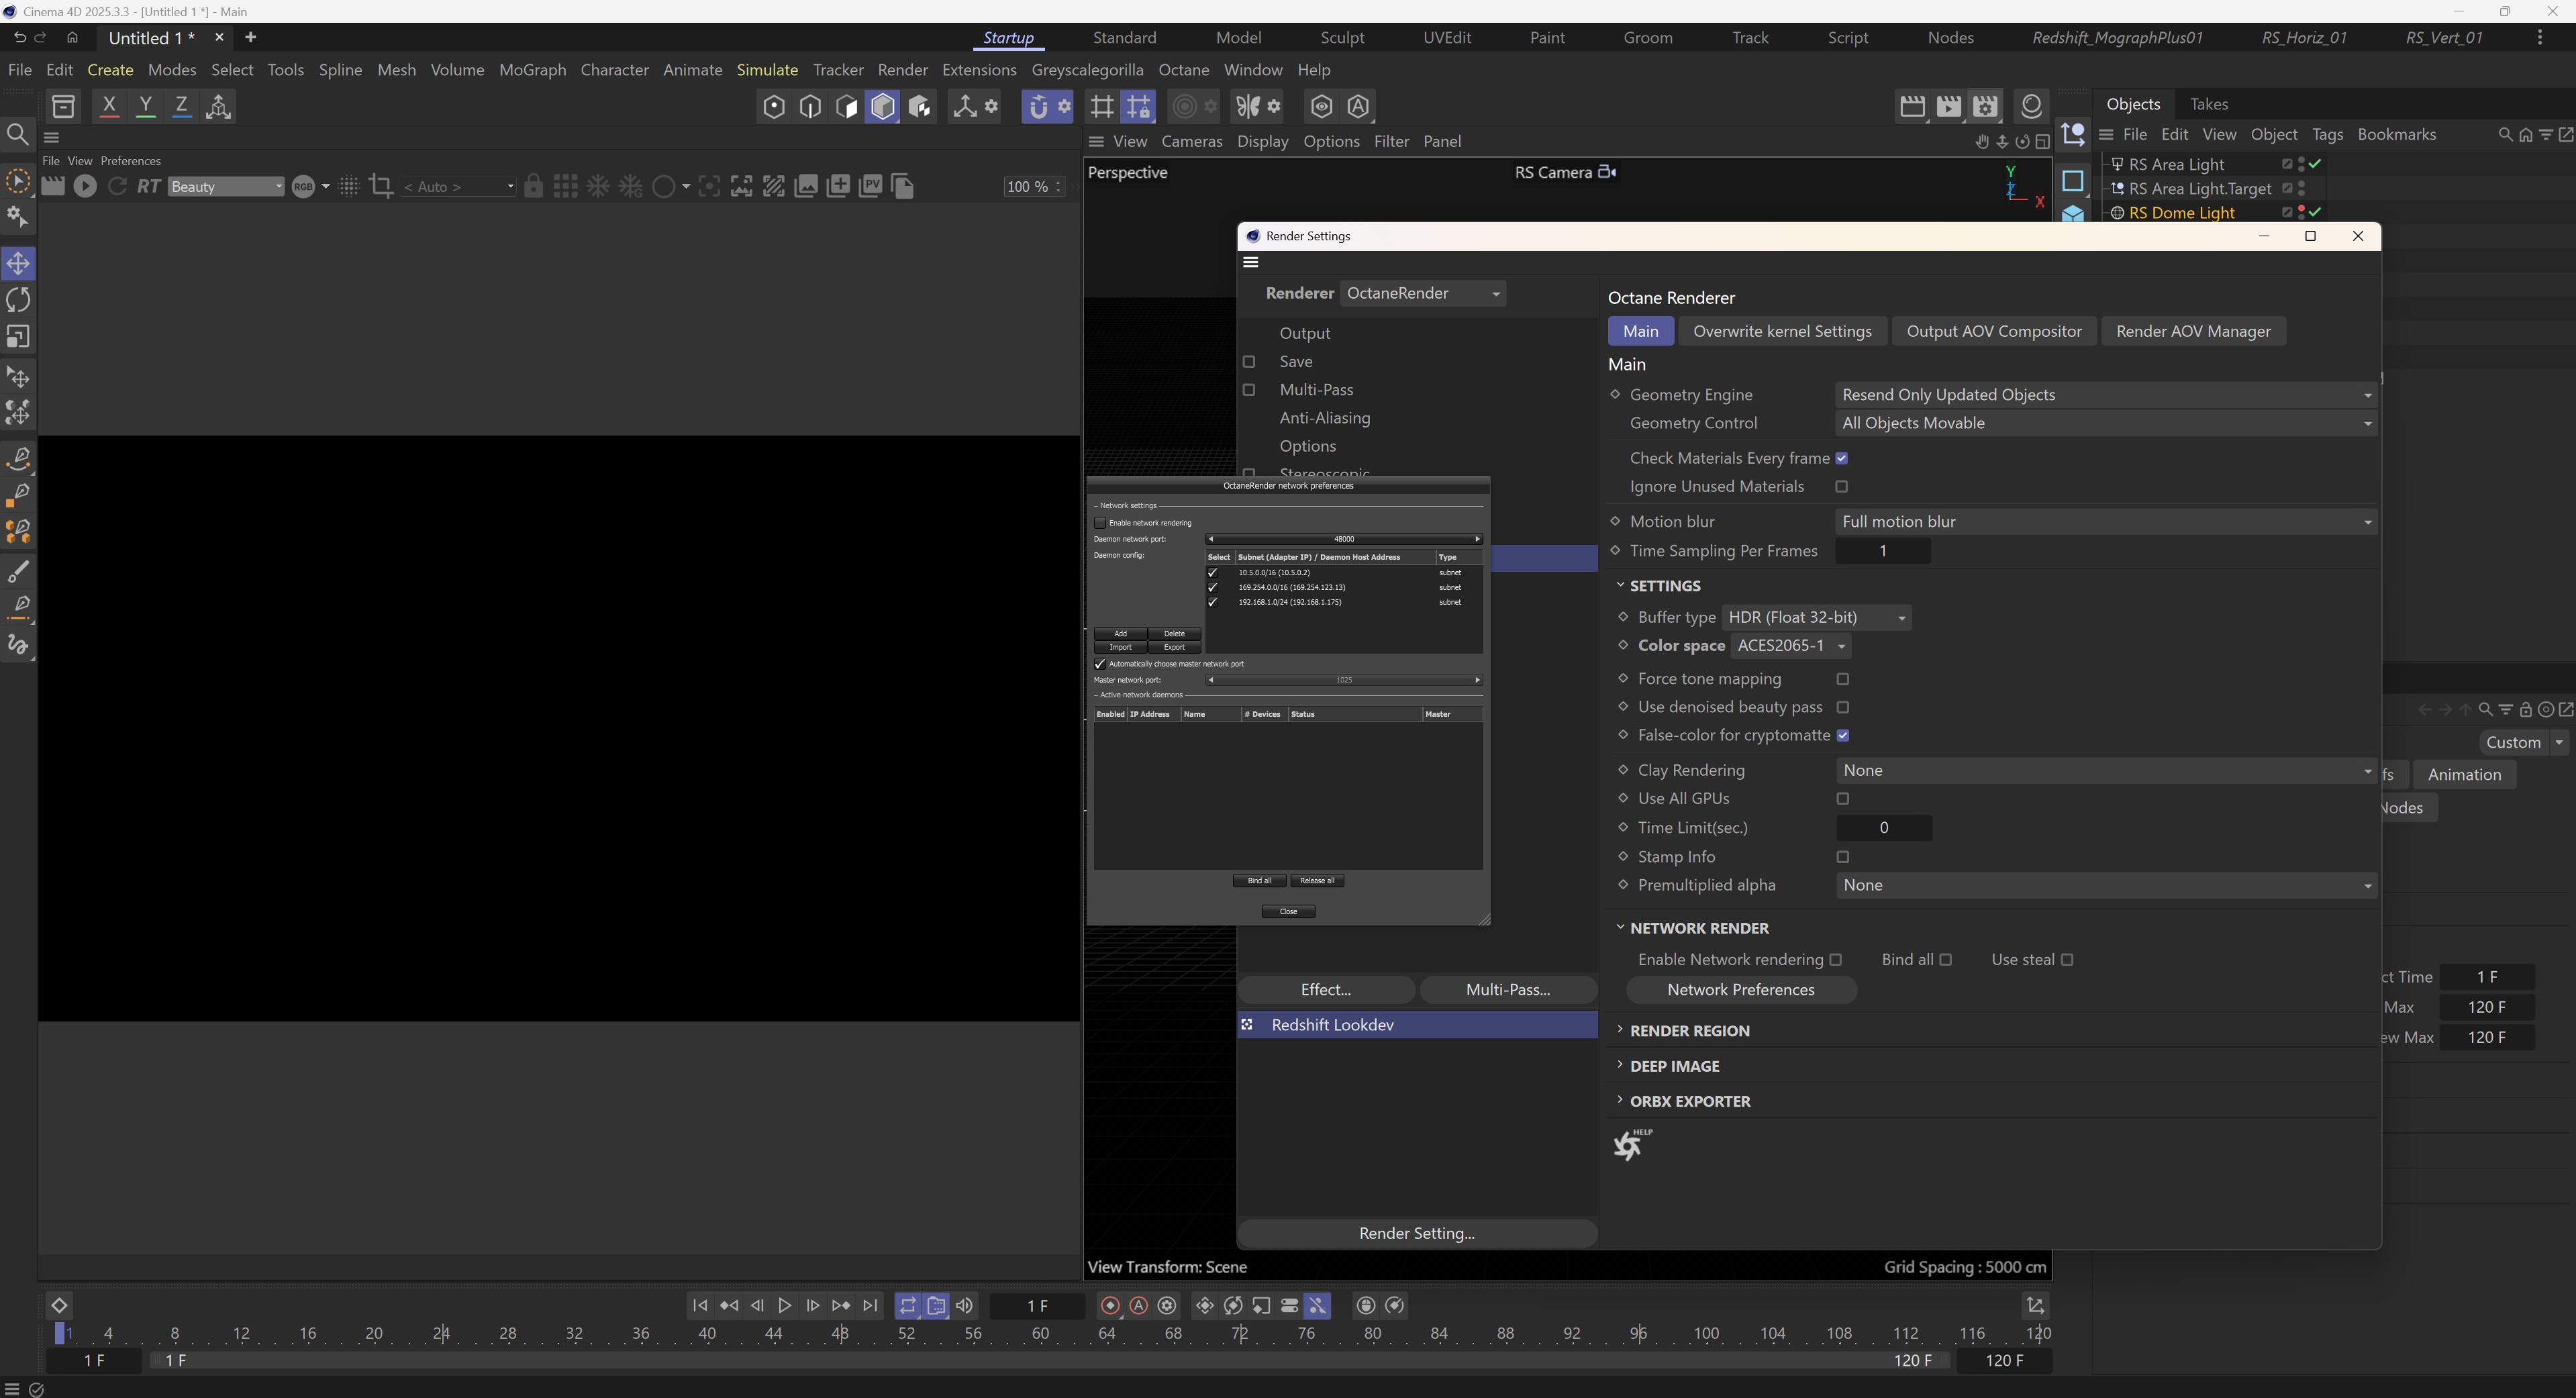Start Octane Live Viewer render play icon

85,186
